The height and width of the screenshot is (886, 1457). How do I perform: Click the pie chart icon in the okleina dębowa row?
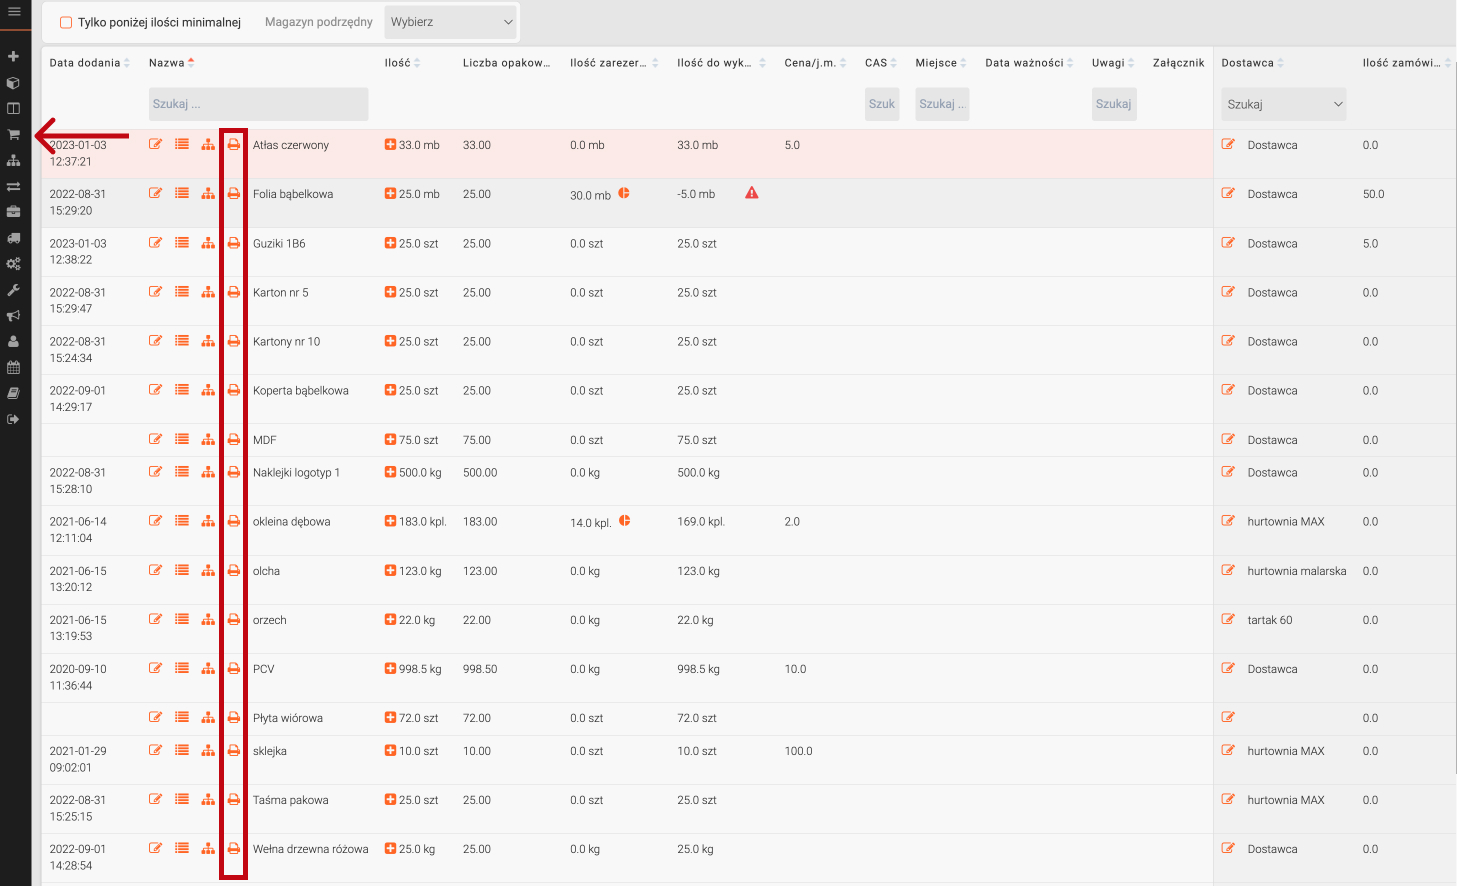(624, 521)
